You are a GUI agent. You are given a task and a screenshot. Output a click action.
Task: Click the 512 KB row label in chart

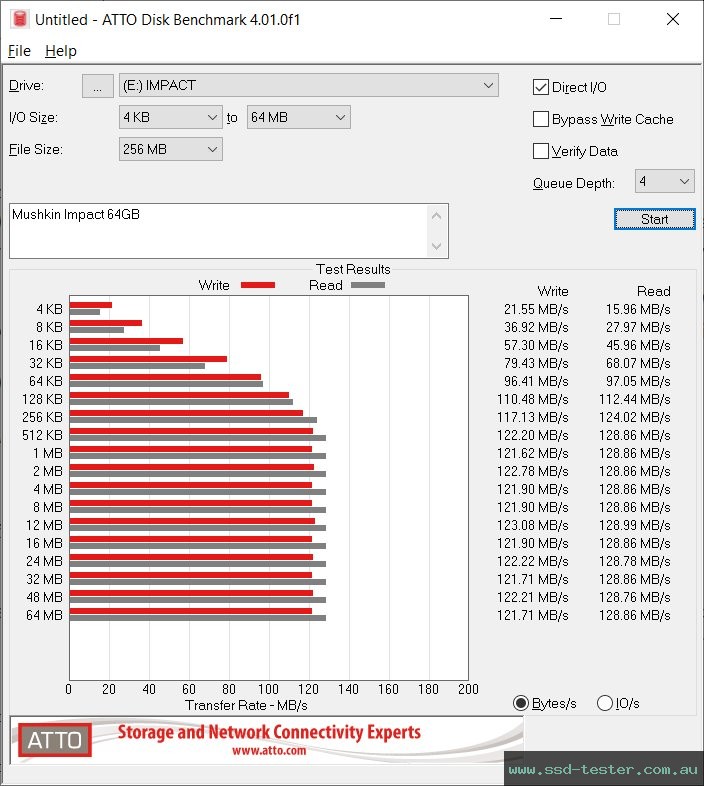(42, 435)
